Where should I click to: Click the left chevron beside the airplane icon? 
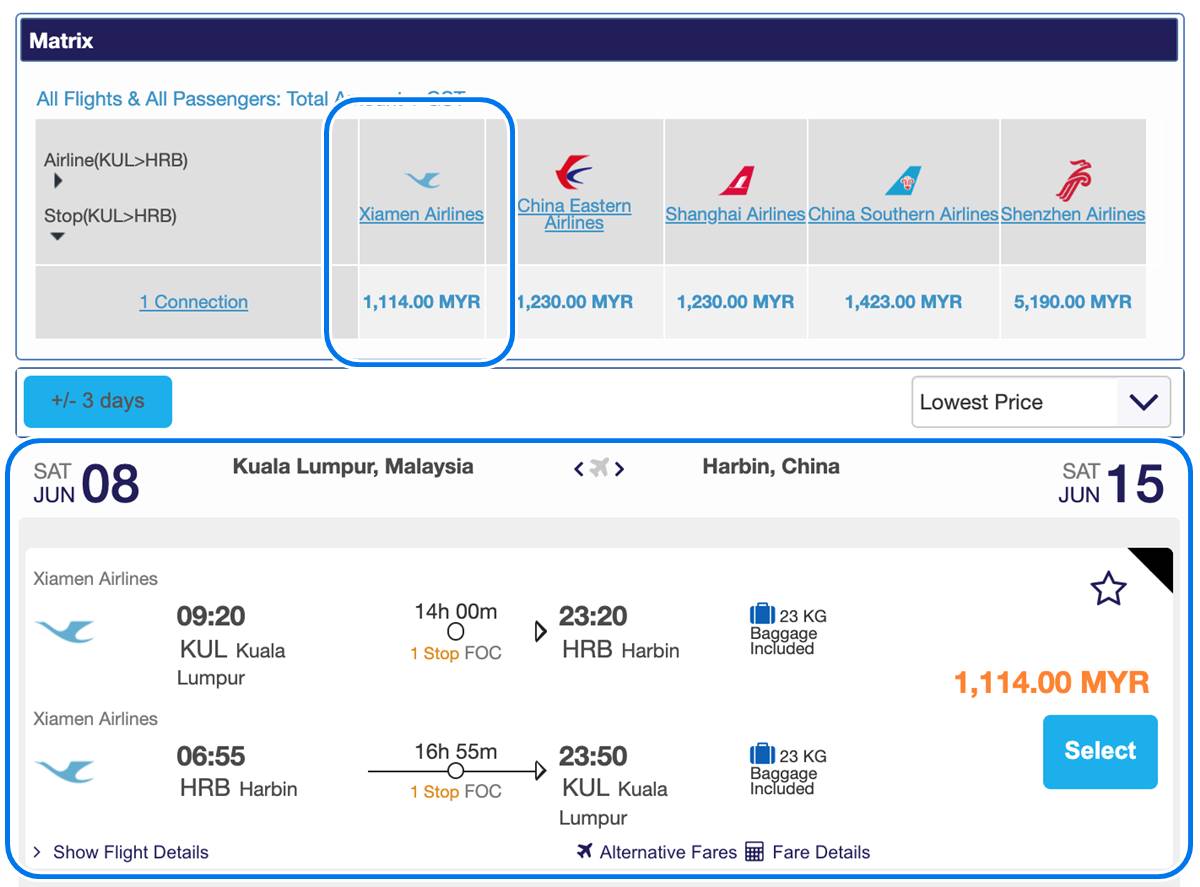(578, 468)
